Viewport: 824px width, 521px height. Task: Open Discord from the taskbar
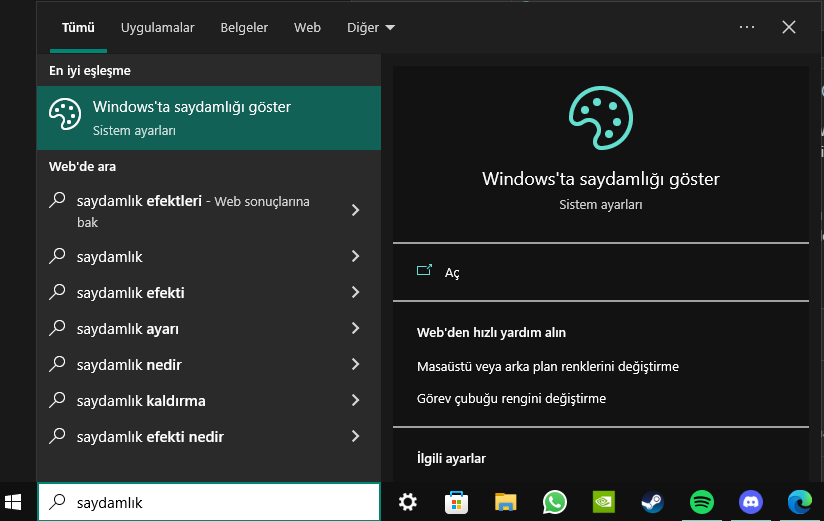point(750,502)
